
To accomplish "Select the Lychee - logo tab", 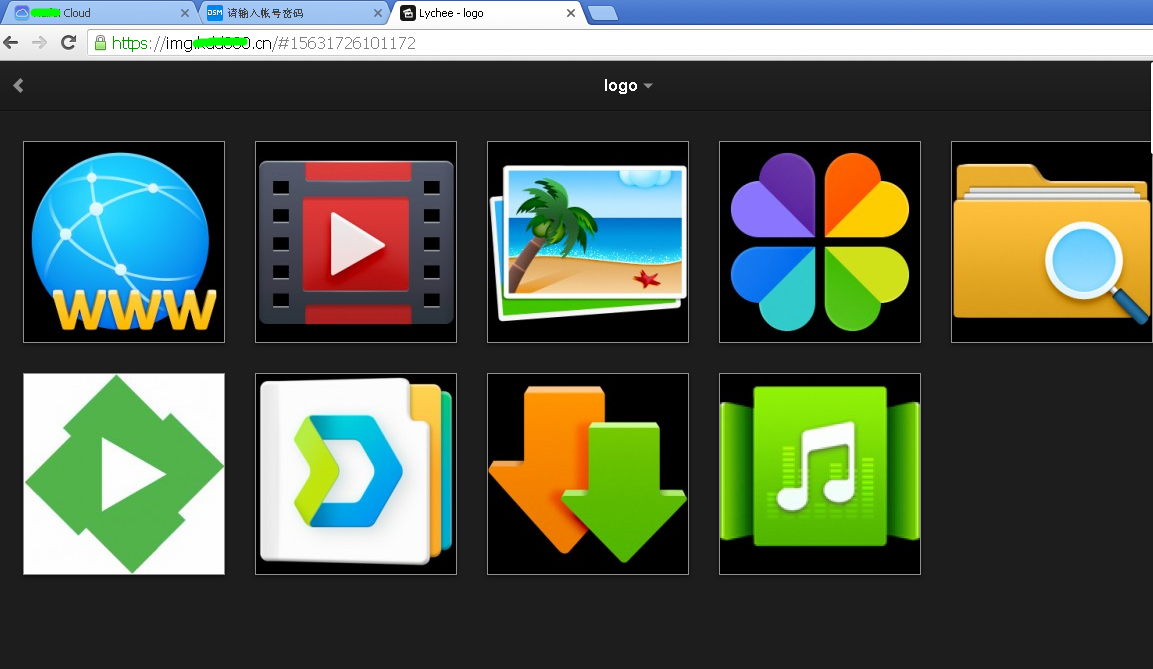I will tap(487, 12).
